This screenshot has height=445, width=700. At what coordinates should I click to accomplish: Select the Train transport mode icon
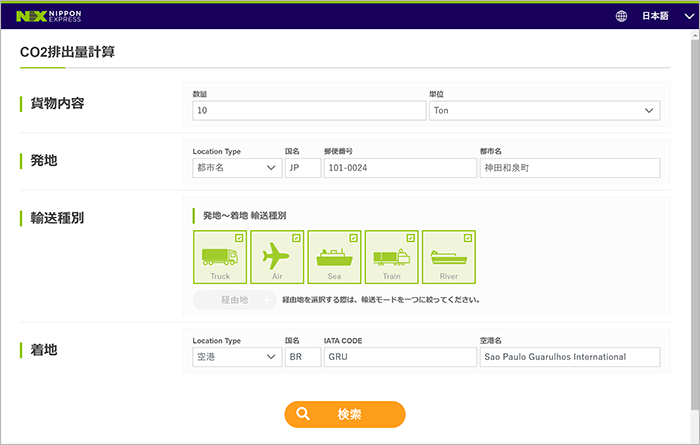(x=390, y=258)
